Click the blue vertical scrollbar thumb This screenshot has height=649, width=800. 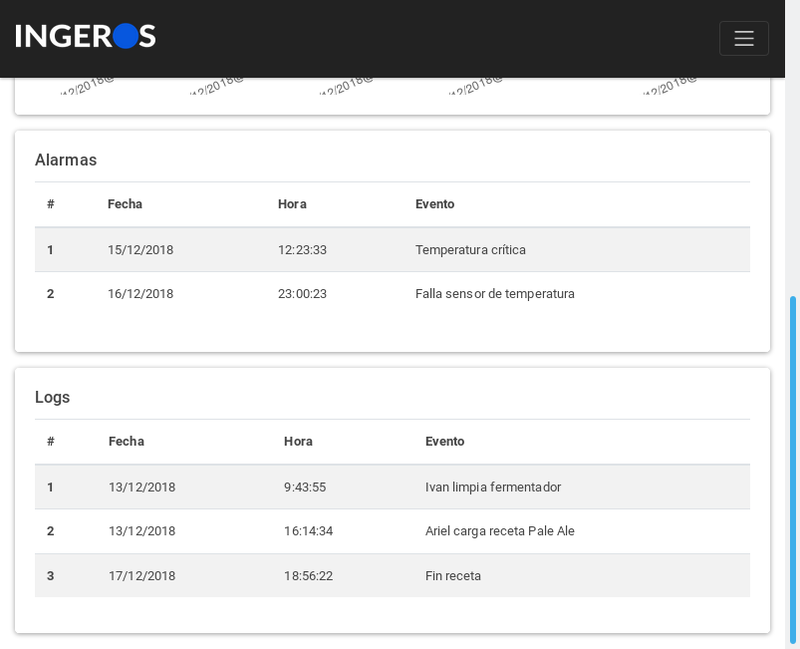point(793,470)
